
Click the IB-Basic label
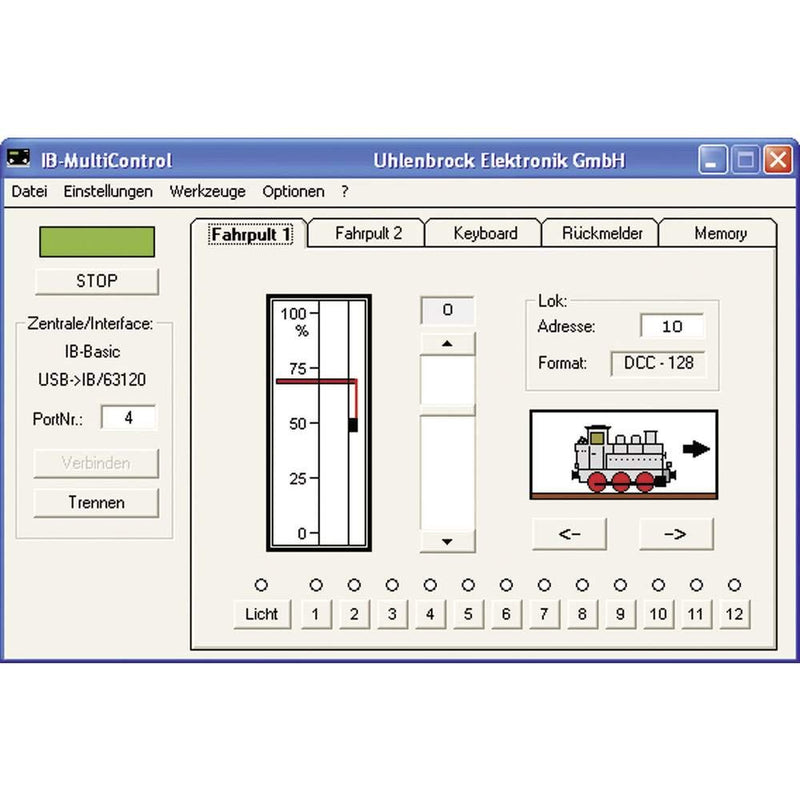coord(92,352)
